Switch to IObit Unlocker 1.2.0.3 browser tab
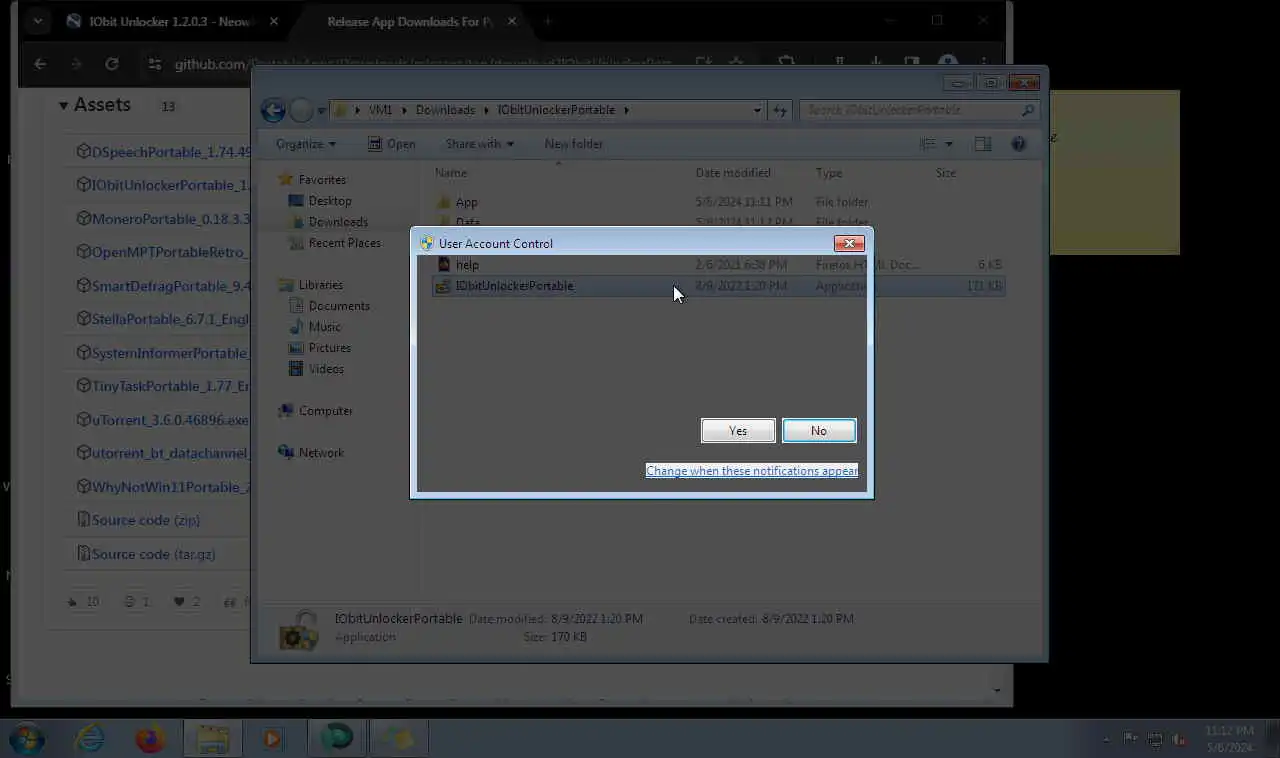The height and width of the screenshot is (758, 1280). tap(172, 21)
